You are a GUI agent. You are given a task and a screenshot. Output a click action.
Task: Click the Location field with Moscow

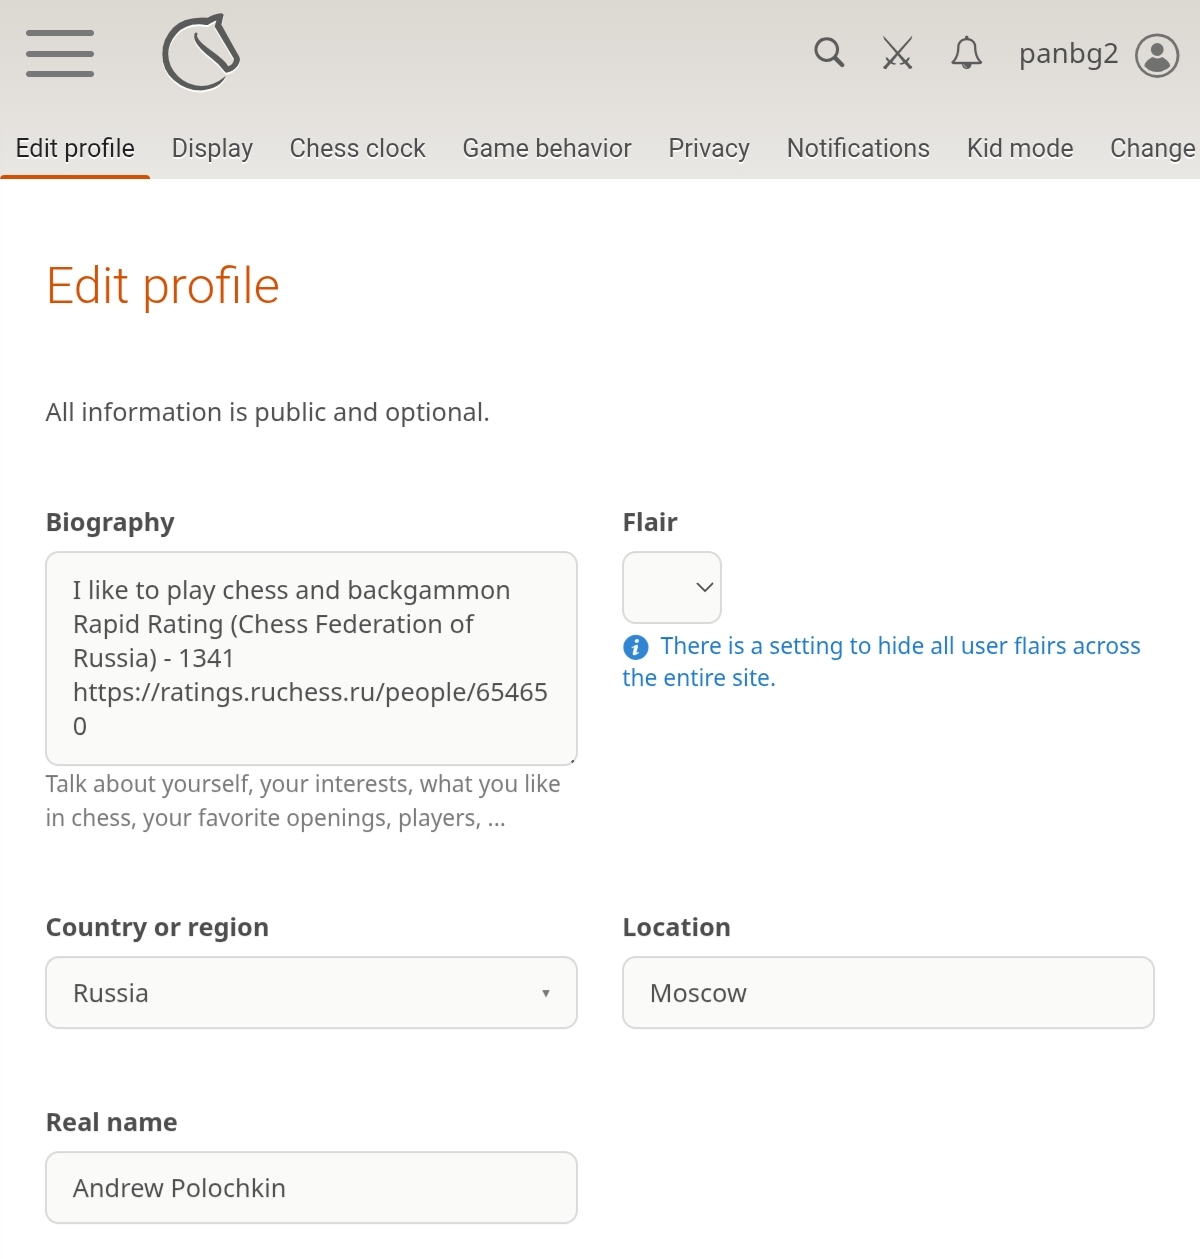[888, 992]
